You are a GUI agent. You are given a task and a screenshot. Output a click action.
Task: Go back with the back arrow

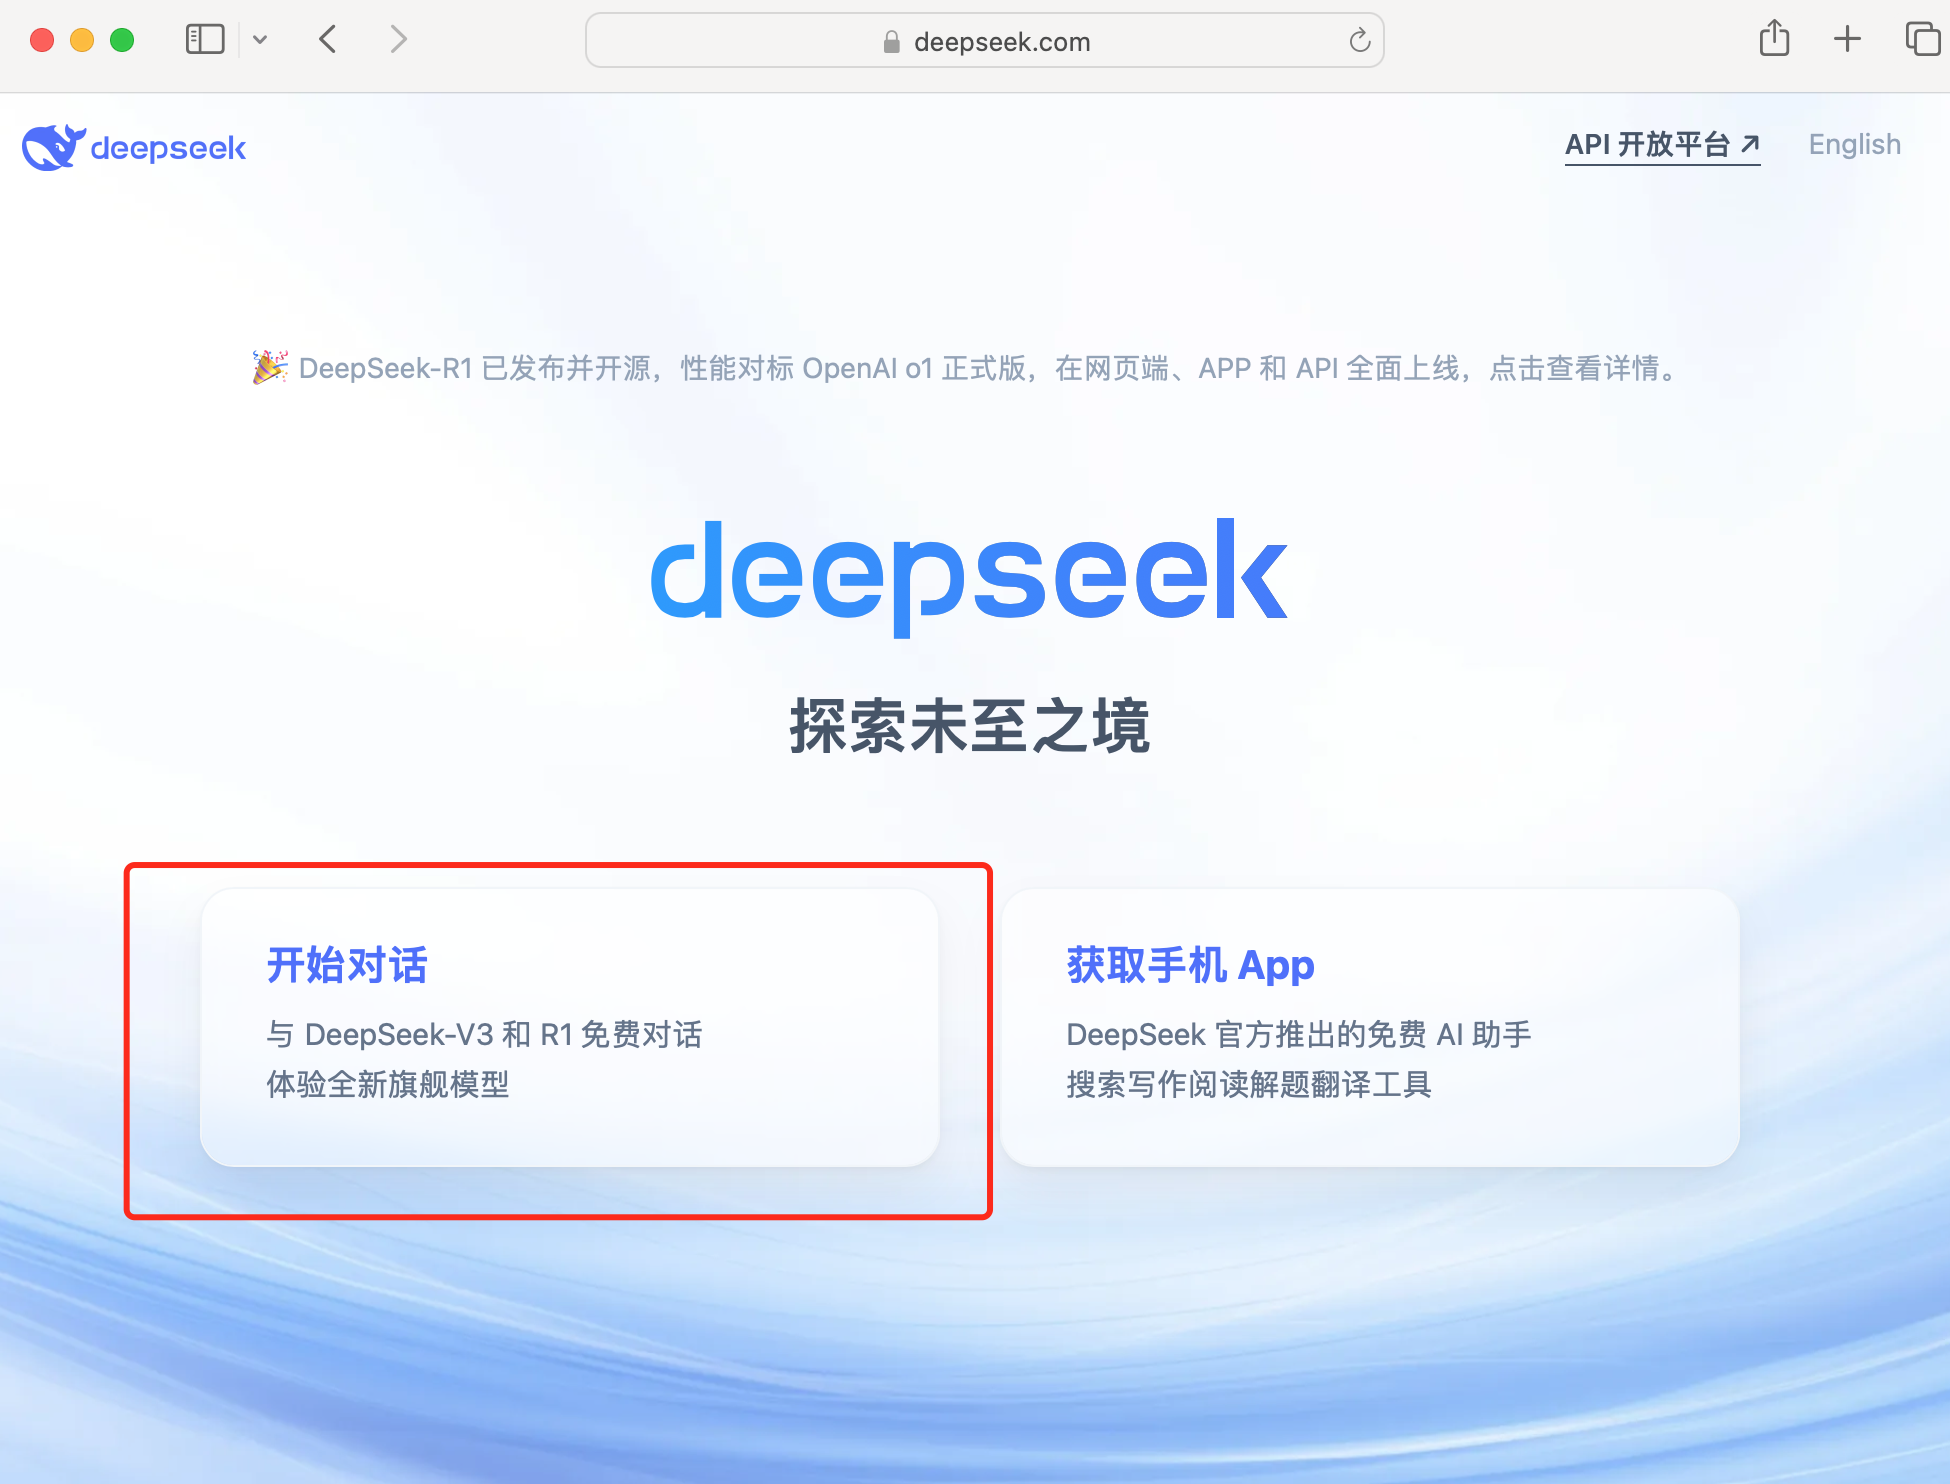328,40
